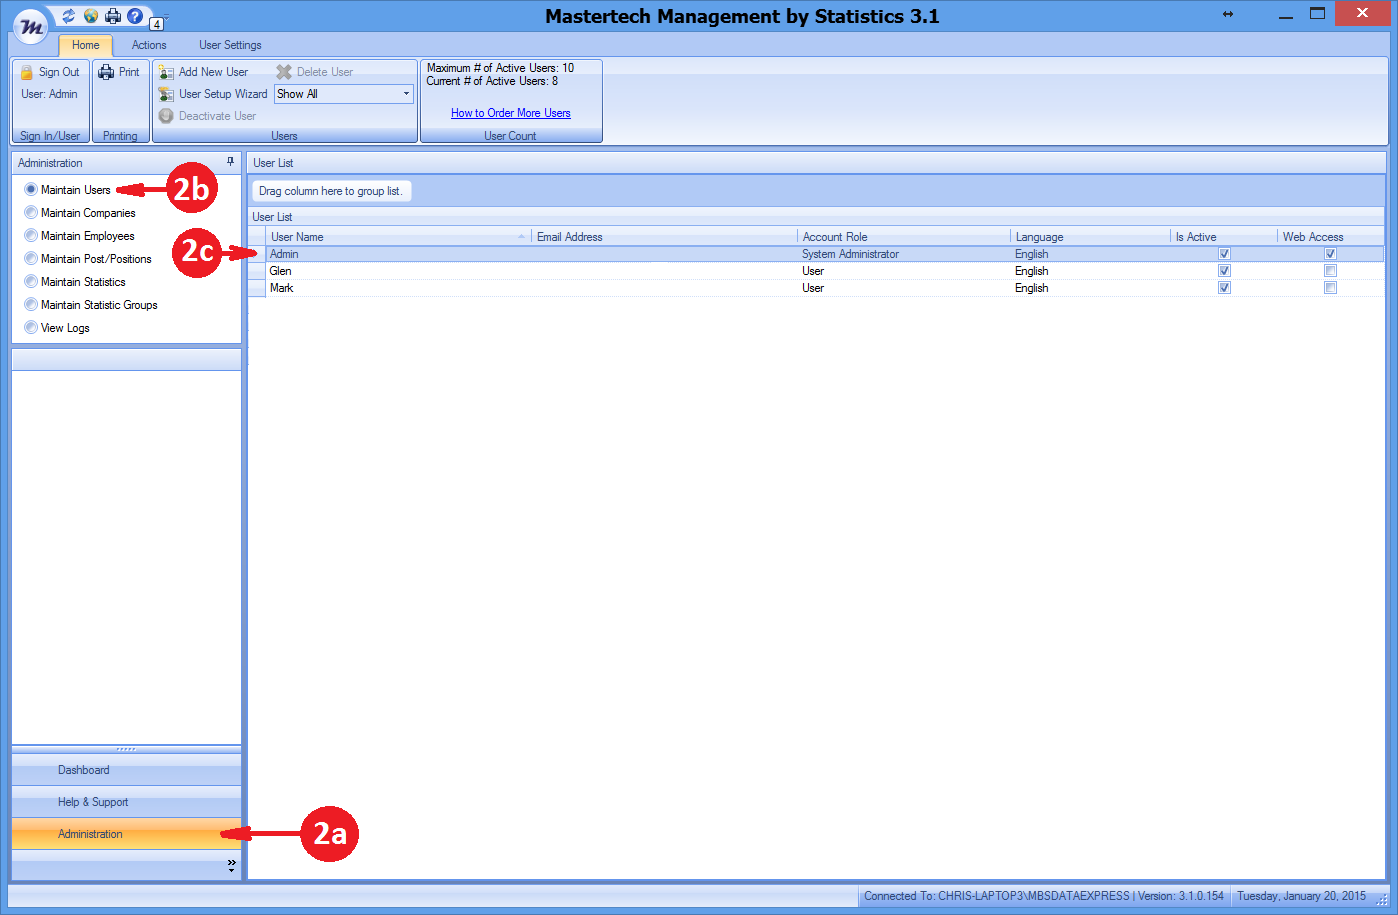The image size is (1398, 915).
Task: Click status bar date Tuesday, January 20, 2015
Action: coord(1301,896)
